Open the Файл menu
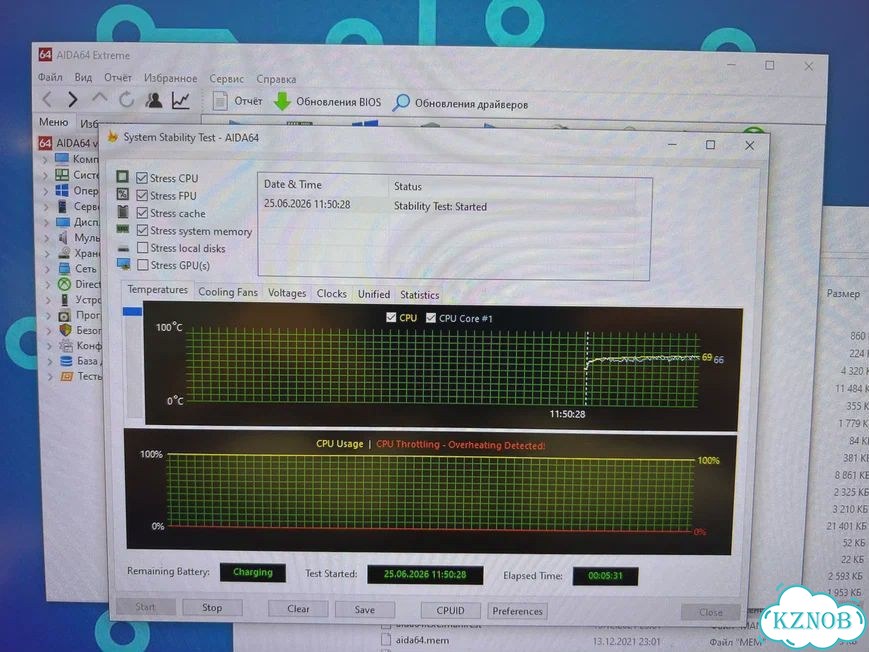Image resolution: width=869 pixels, height=652 pixels. 50,77
